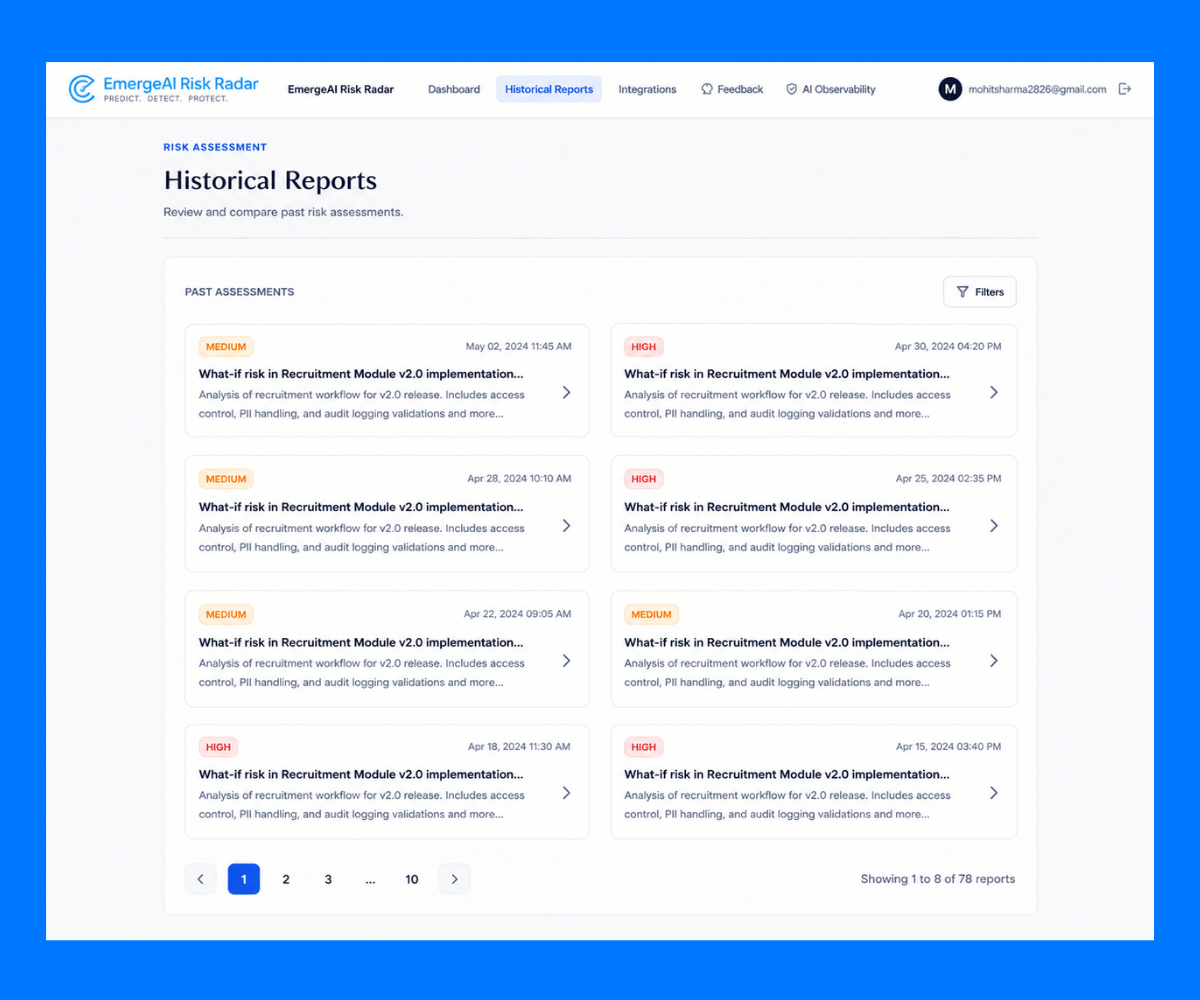Open the Apr 20, 2024 report chevron
This screenshot has height=1000, width=1200.
[994, 660]
